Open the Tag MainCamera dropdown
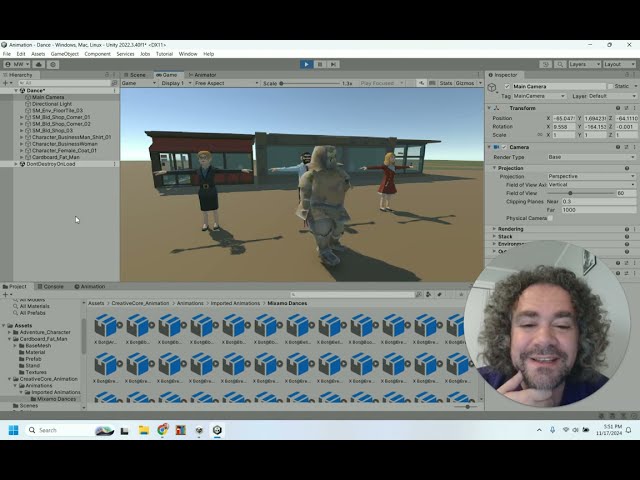This screenshot has width=640, height=480. pyautogui.click(x=539, y=96)
